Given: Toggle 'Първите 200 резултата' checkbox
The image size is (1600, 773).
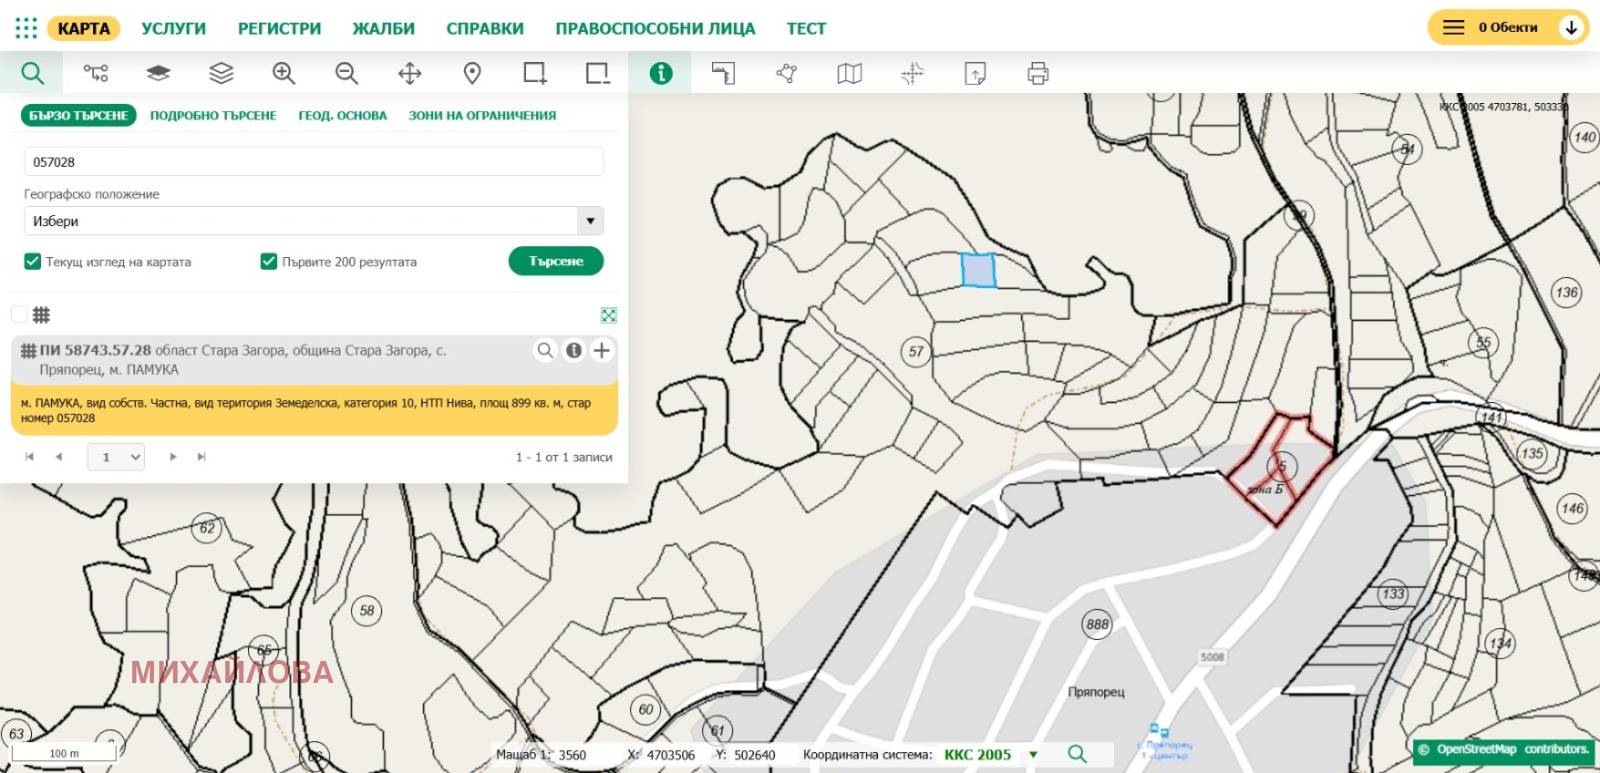Looking at the screenshot, I should pyautogui.click(x=268, y=262).
